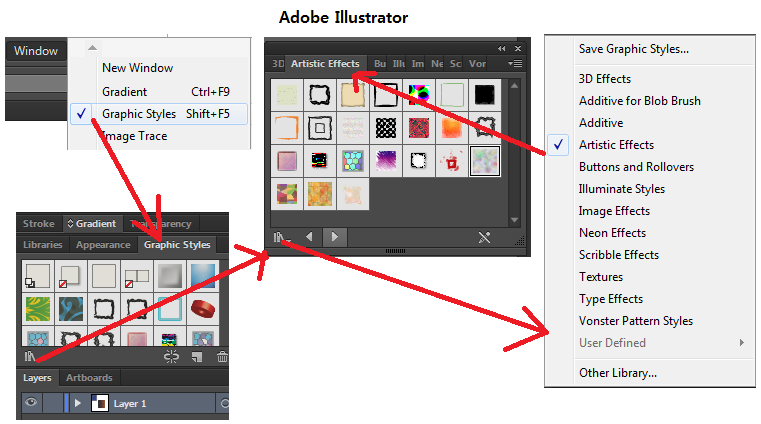Open the Neon Effects library
Viewport: 761px width, 424px height.
point(612,233)
